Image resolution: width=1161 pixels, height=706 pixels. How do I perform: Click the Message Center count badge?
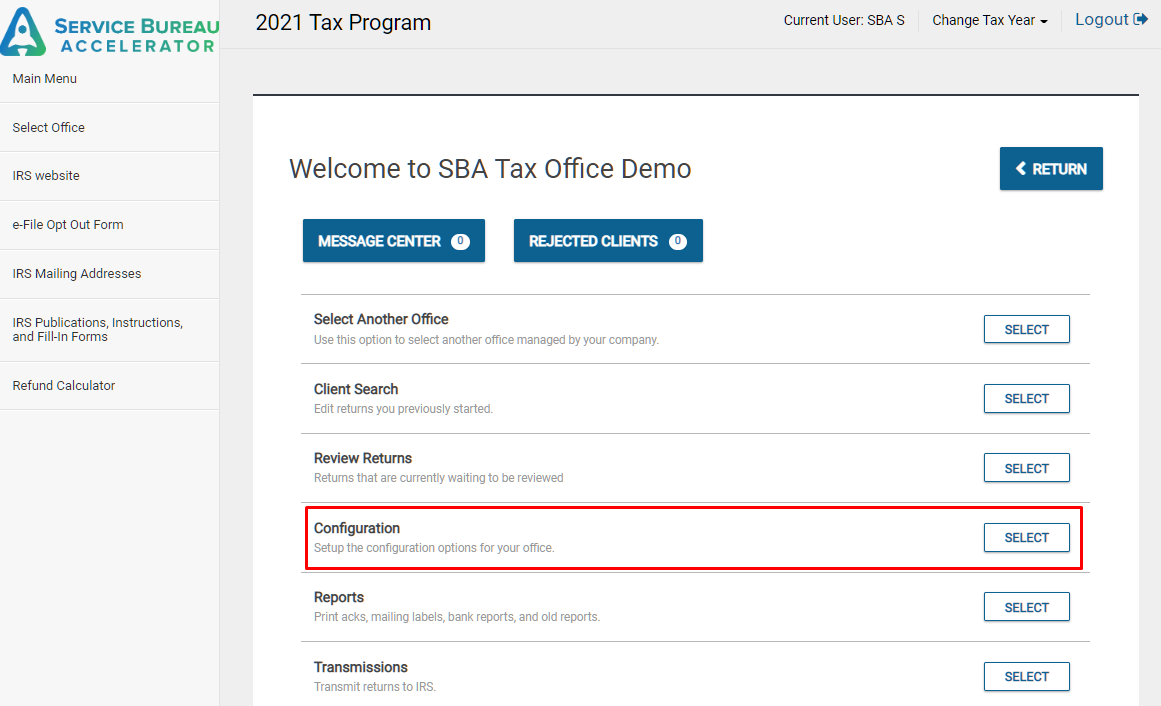pyautogui.click(x=460, y=241)
